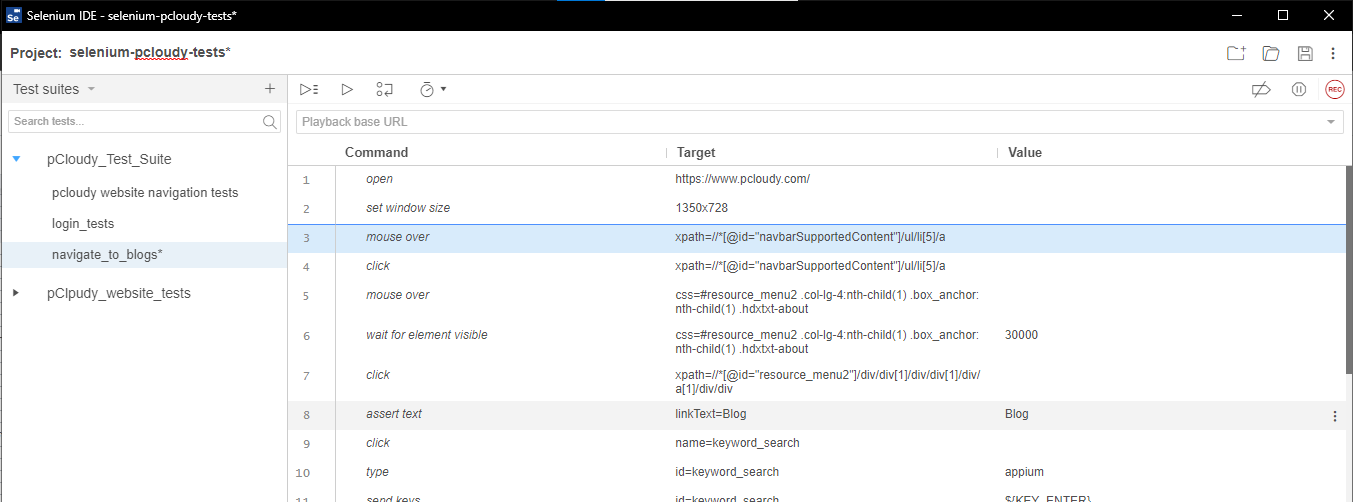Toggle disable breakpoints icon

[1261, 89]
